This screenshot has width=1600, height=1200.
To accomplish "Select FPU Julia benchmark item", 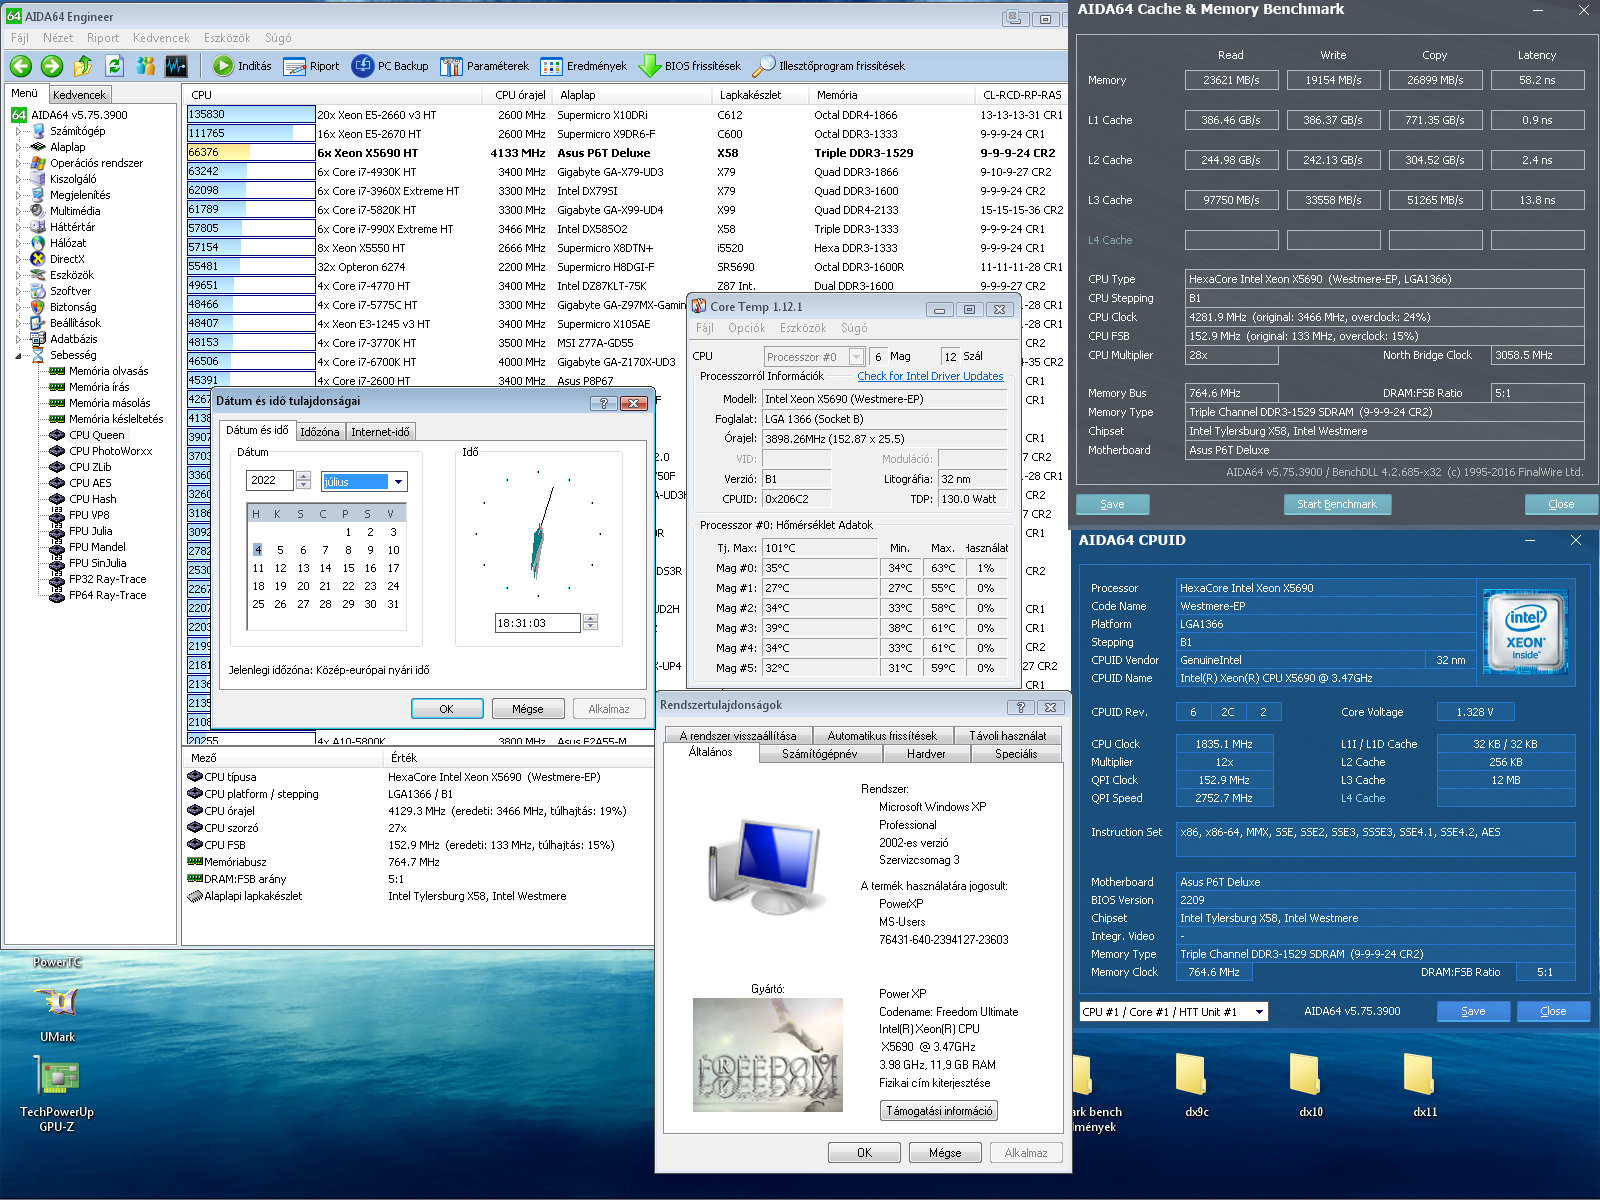I will [90, 531].
